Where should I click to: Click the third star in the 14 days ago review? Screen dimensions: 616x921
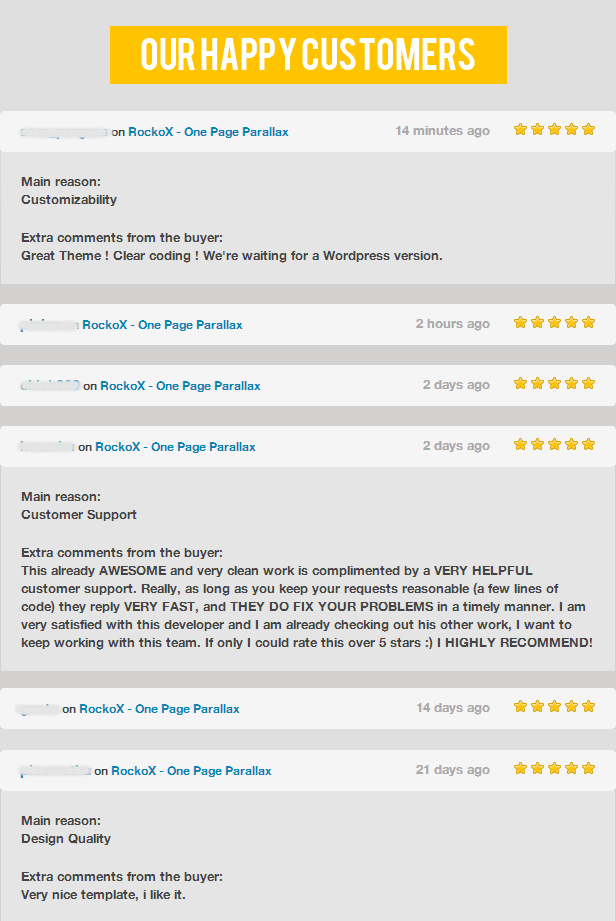[554, 706]
